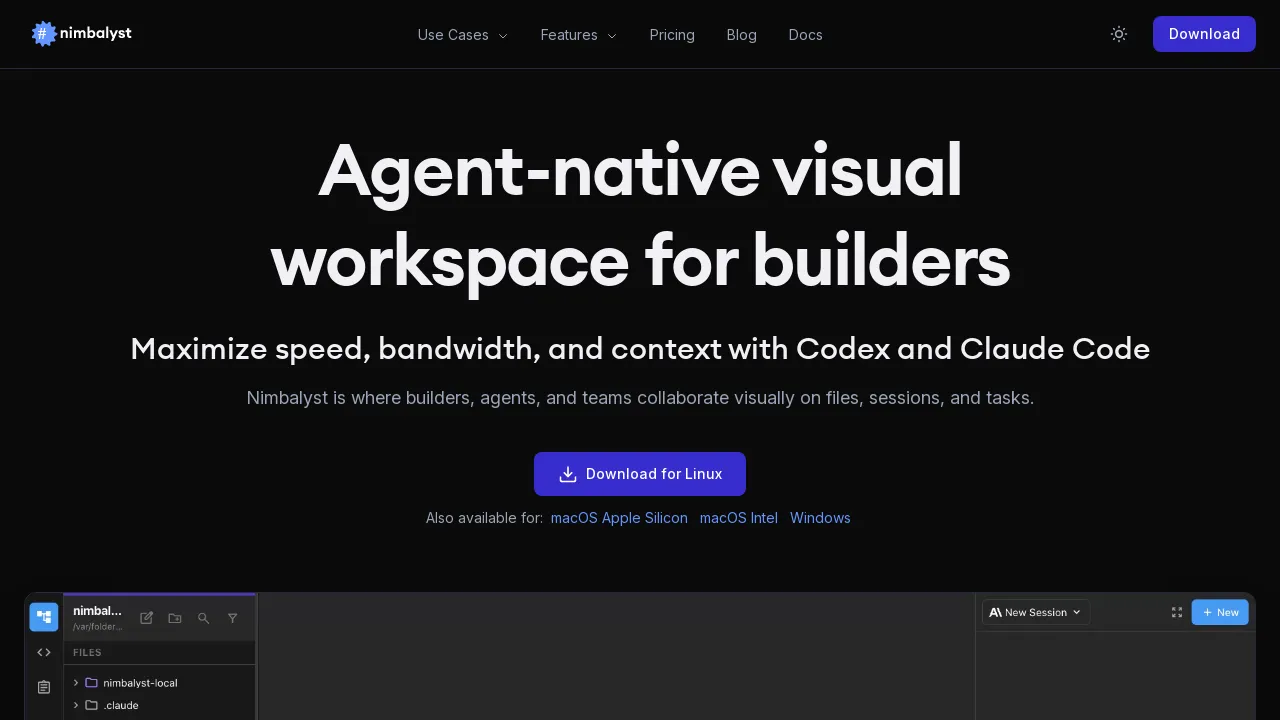Go to the Pricing page
This screenshot has width=1280, height=720.
tap(672, 35)
